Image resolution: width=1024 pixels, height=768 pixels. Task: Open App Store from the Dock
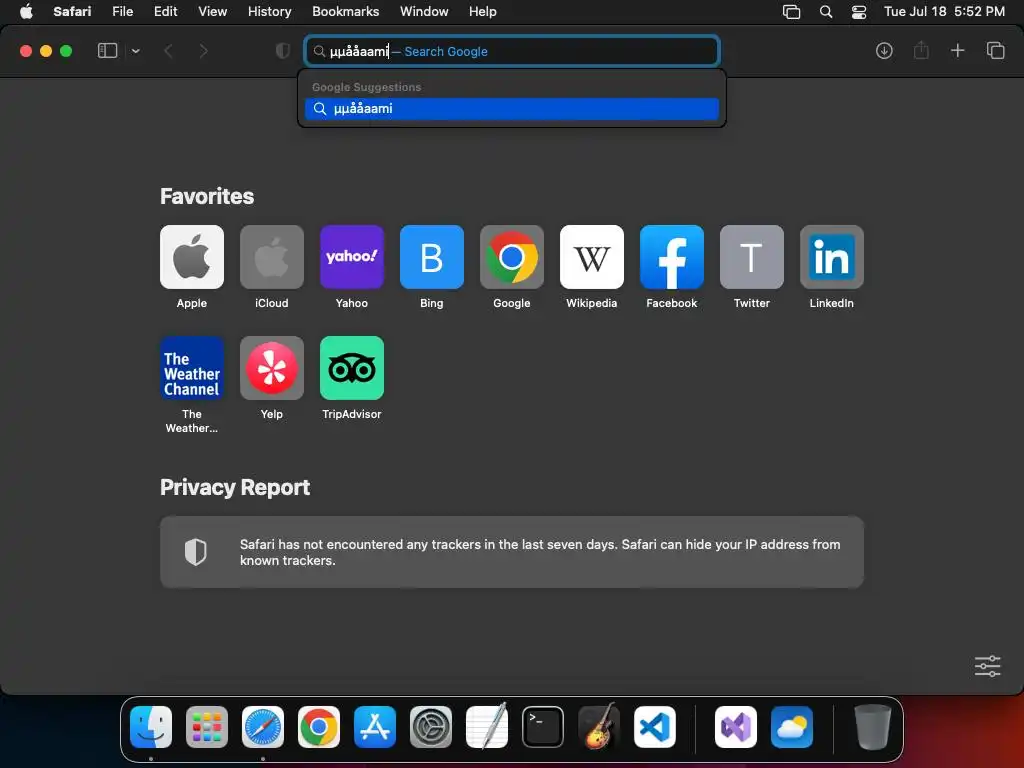(375, 727)
